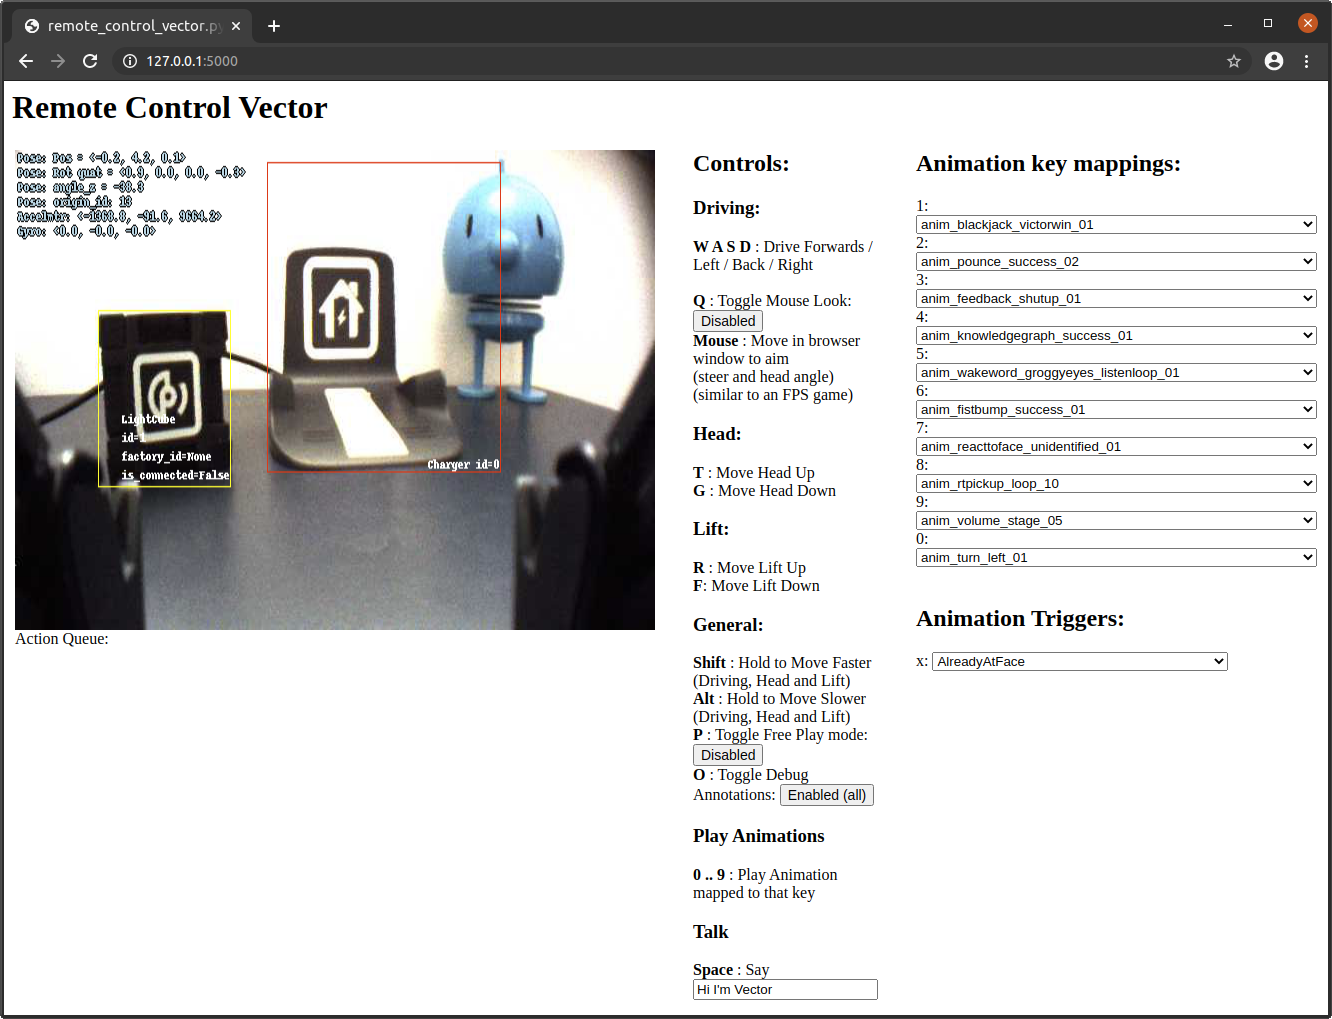The width and height of the screenshot is (1332, 1019).
Task: Open dropdown 7 anim_reacttoface_unidentified_01
Action: pyautogui.click(x=1116, y=447)
